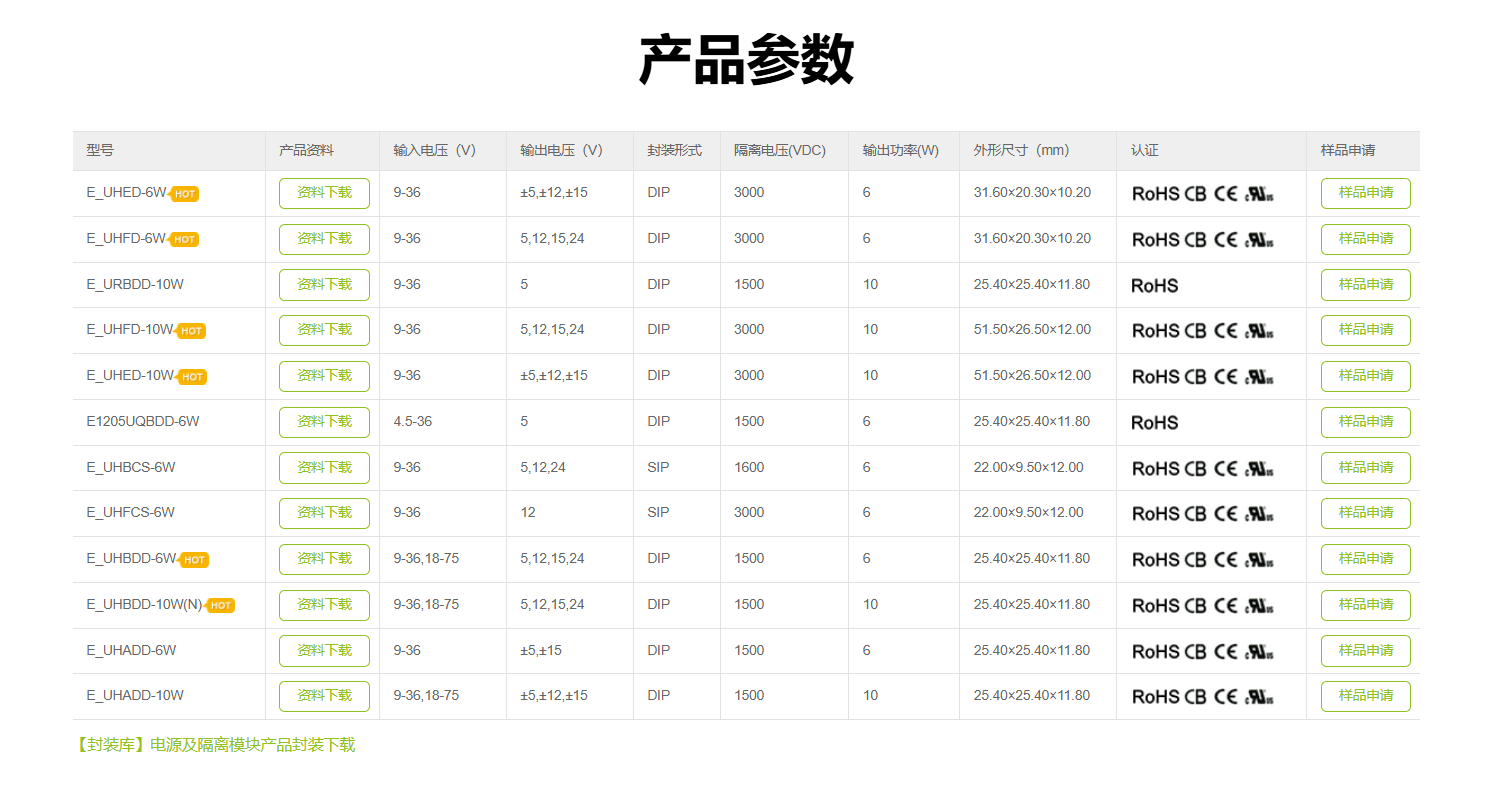Image resolution: width=1499 pixels, height=797 pixels.
Task: Open the E_UHBDD-6W model entry
Action: (x=131, y=559)
